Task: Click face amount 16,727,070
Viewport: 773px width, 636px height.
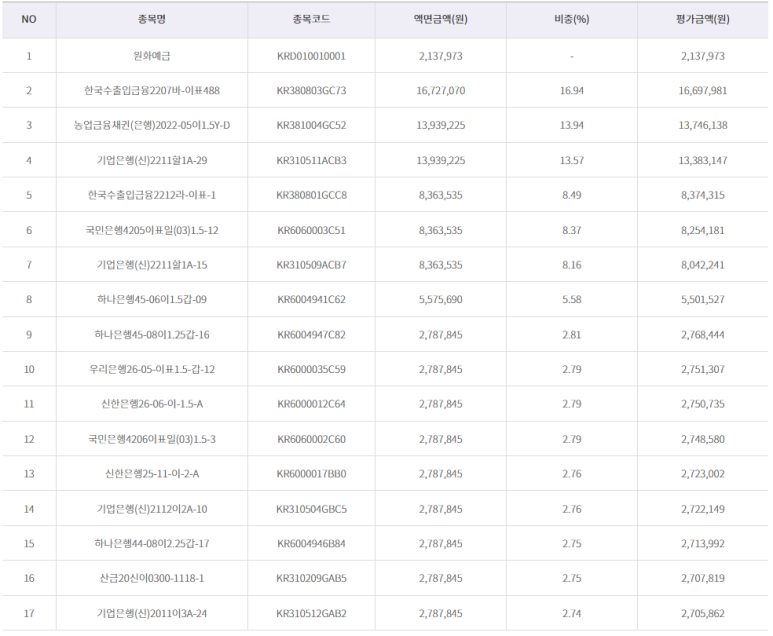Action: point(441,91)
